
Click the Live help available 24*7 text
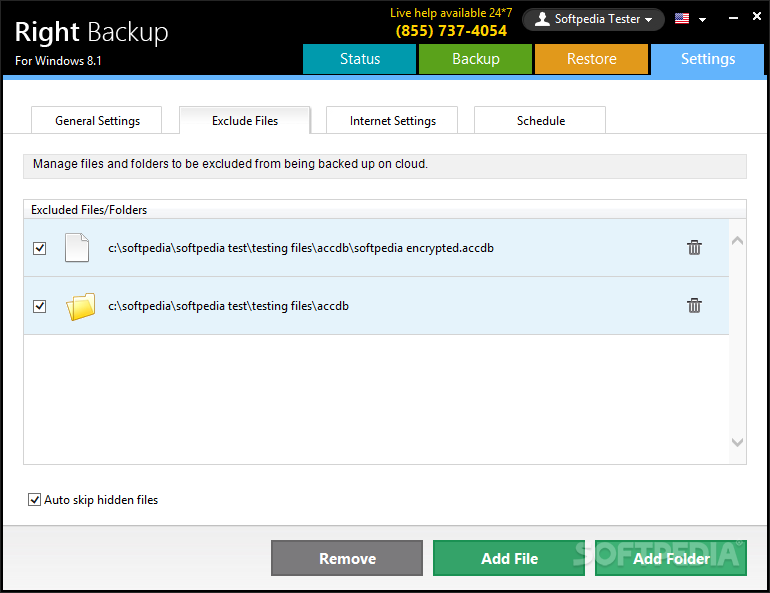tap(451, 13)
